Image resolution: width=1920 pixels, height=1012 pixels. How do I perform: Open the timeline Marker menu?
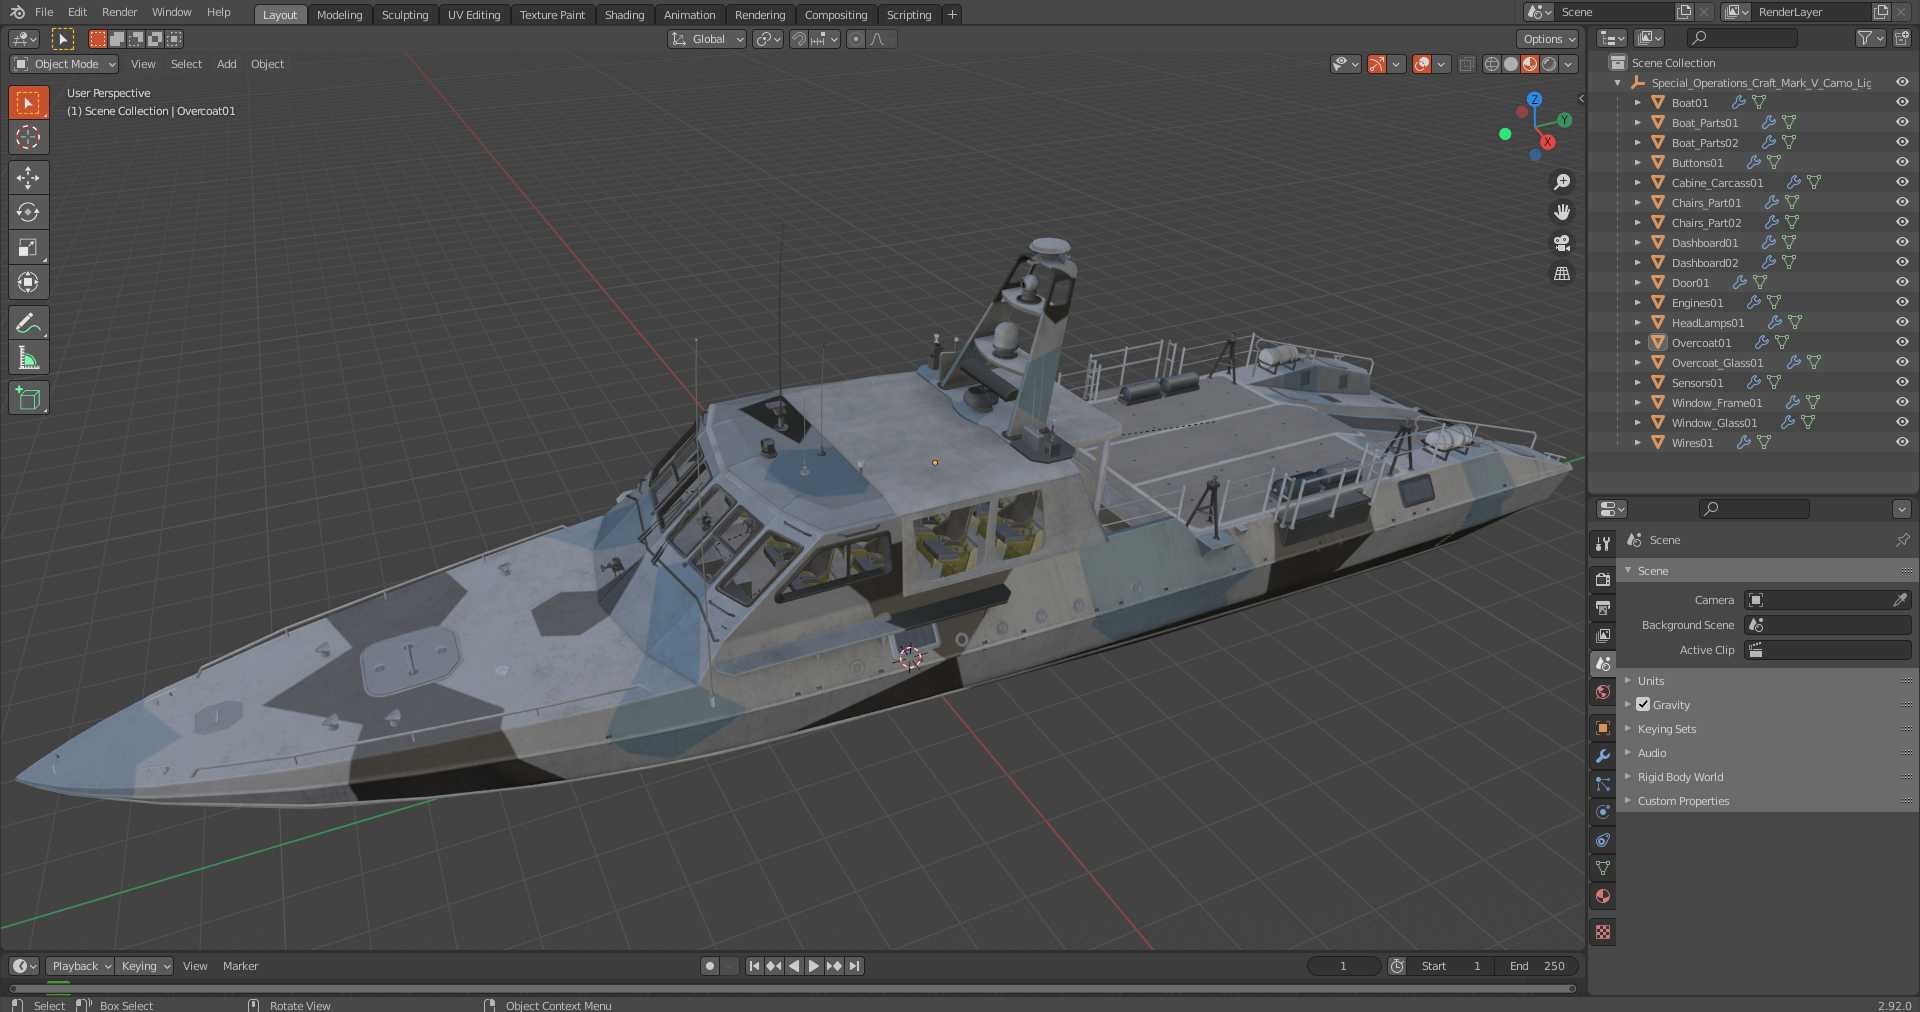tap(240, 966)
